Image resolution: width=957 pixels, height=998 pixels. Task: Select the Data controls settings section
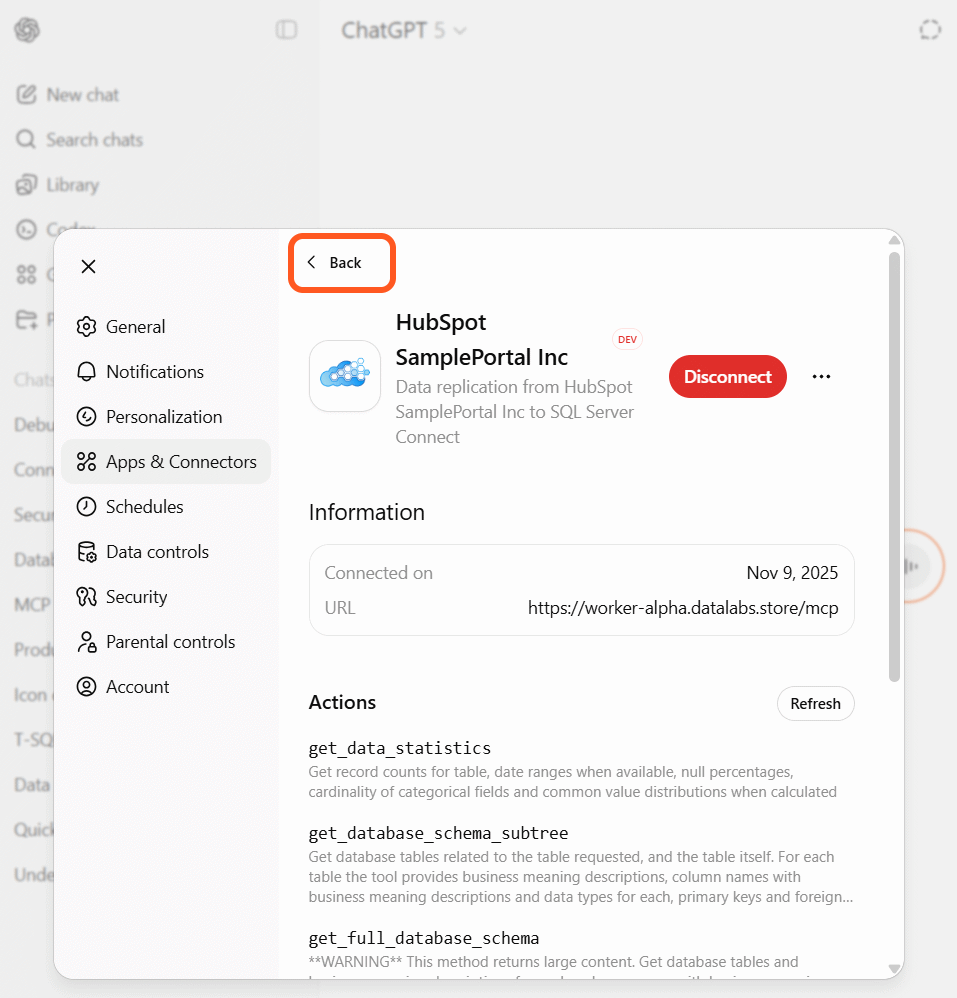click(x=157, y=551)
